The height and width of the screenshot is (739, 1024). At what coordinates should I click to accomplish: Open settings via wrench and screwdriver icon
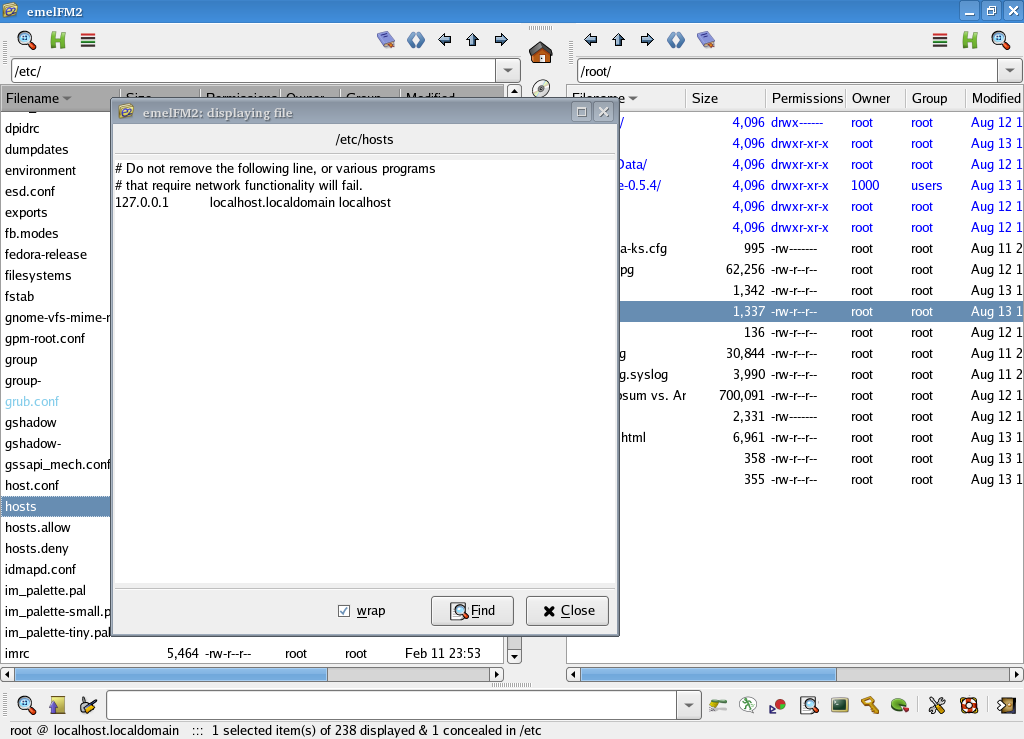937,705
